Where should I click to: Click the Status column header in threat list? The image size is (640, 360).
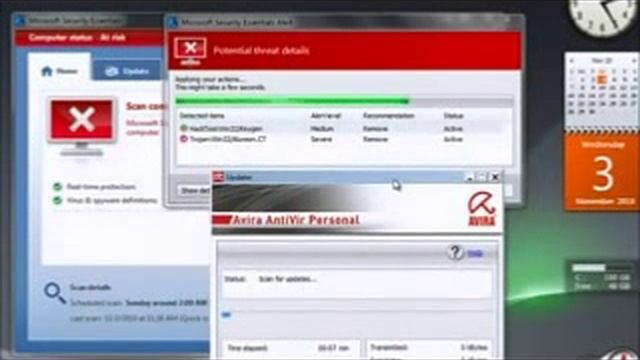tap(453, 116)
